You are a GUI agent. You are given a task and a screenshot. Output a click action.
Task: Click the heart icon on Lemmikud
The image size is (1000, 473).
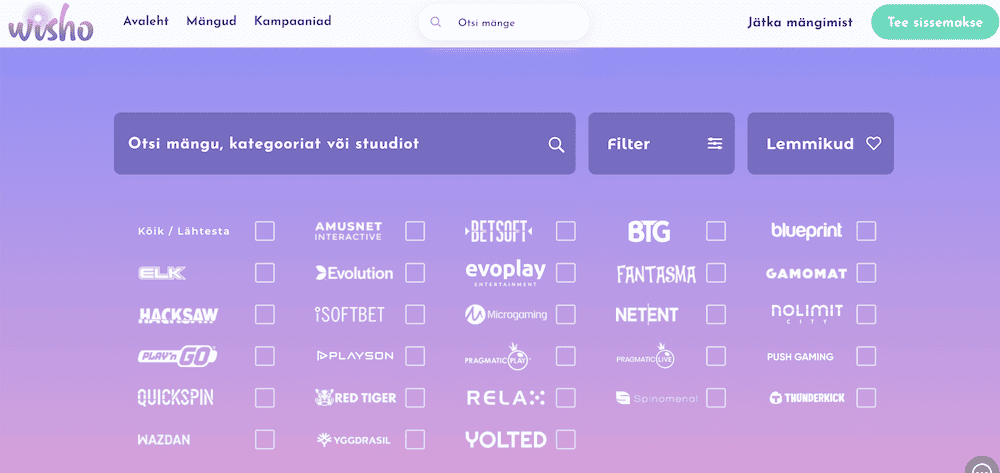click(x=873, y=143)
